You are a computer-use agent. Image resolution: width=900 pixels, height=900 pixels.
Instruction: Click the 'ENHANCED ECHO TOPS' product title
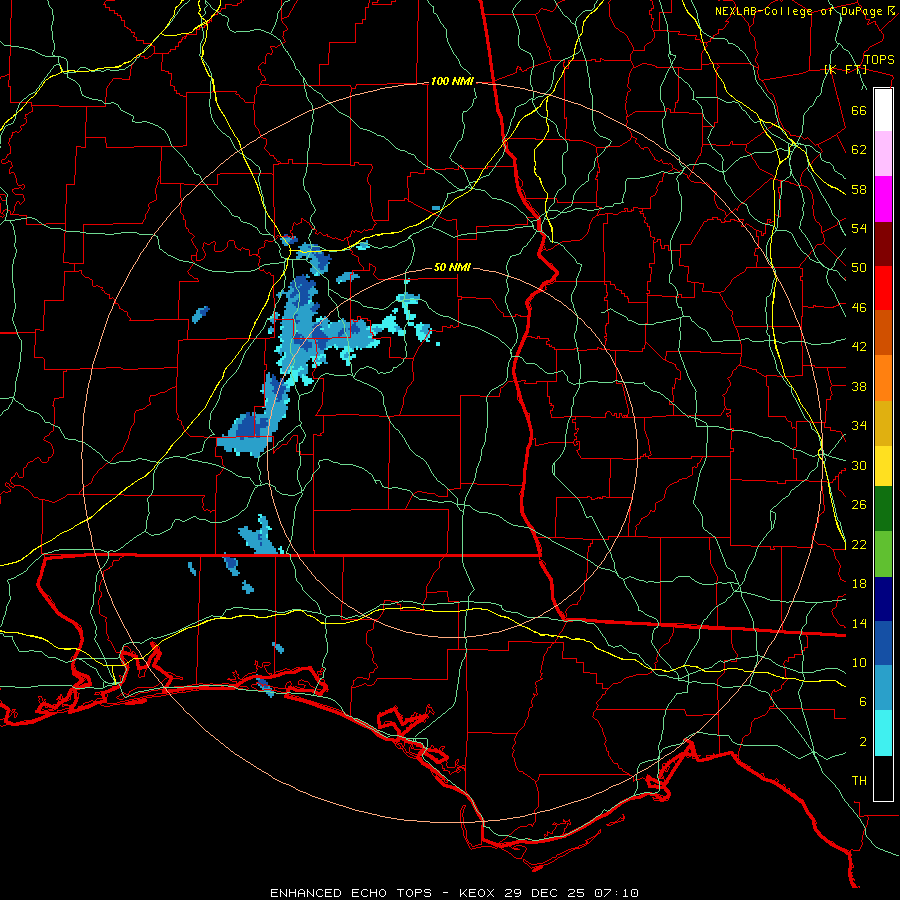click(351, 893)
